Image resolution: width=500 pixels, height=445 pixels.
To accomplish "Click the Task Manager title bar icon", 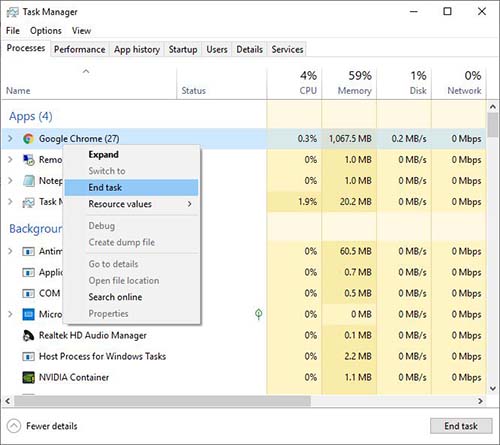I will (x=13, y=12).
